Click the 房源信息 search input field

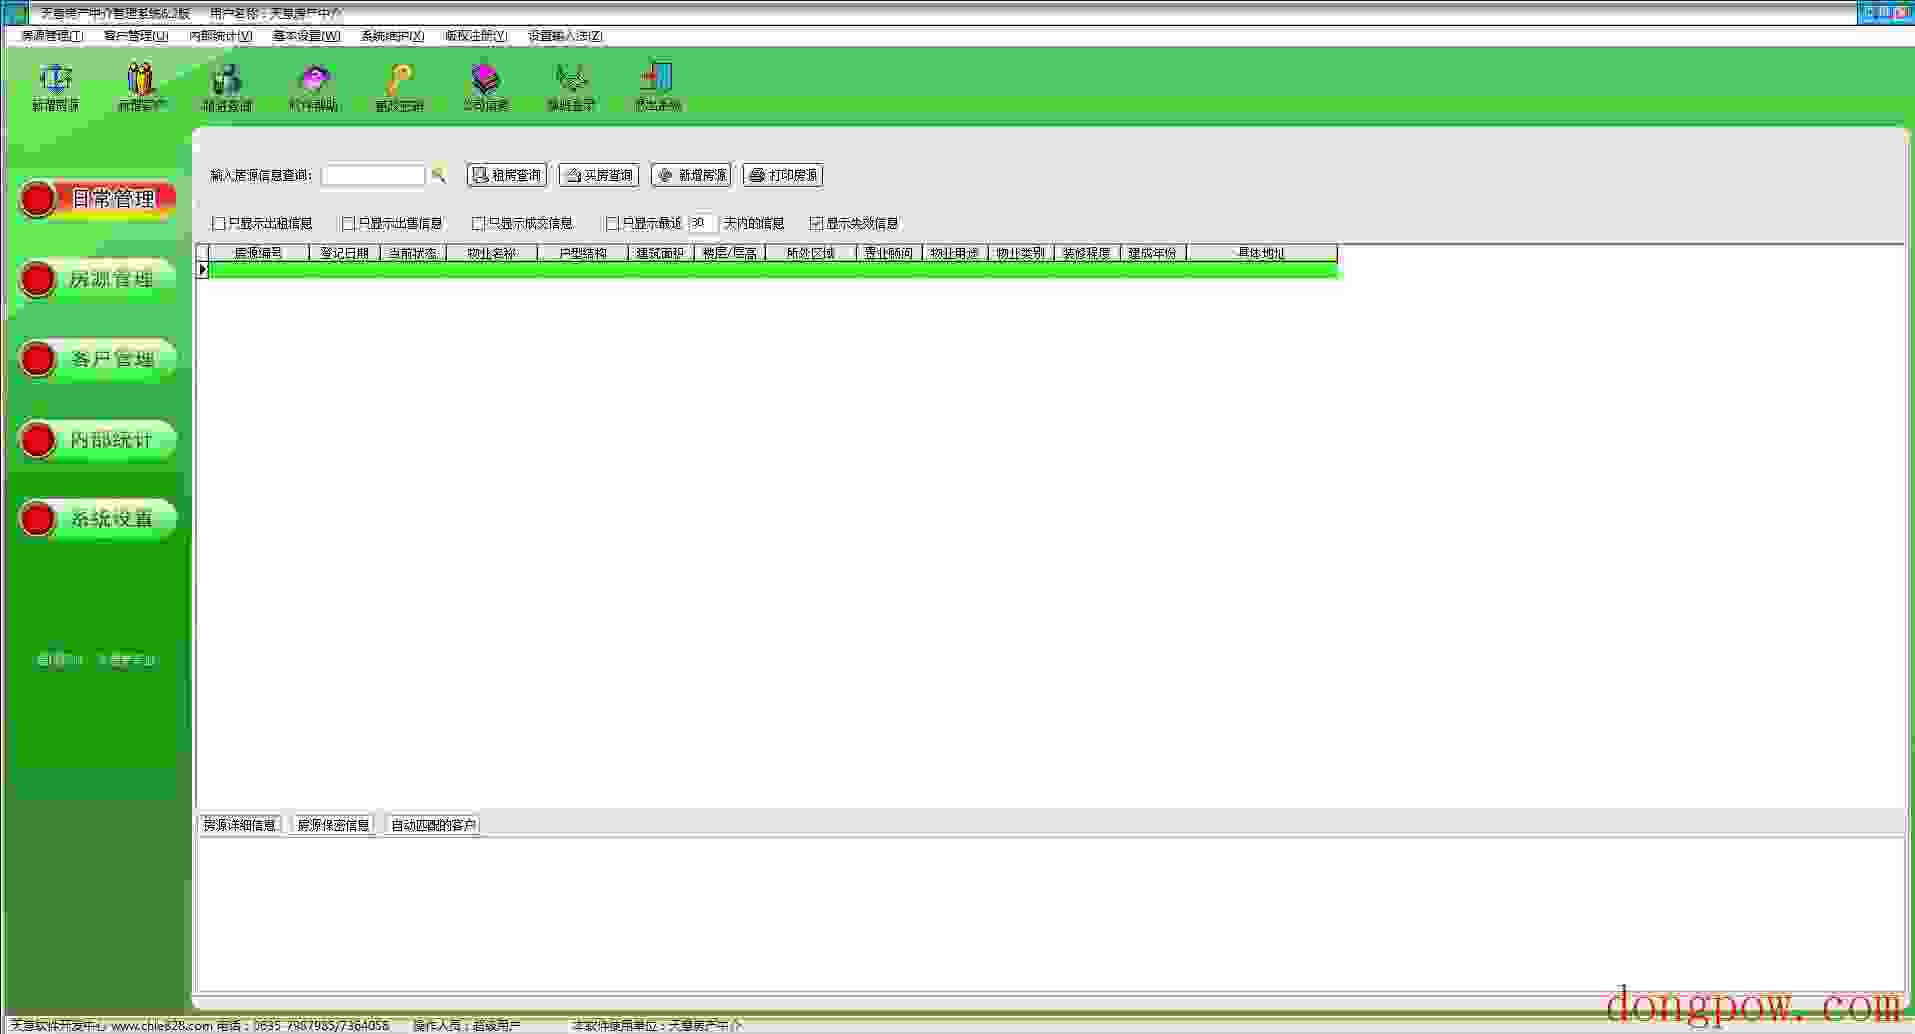373,175
